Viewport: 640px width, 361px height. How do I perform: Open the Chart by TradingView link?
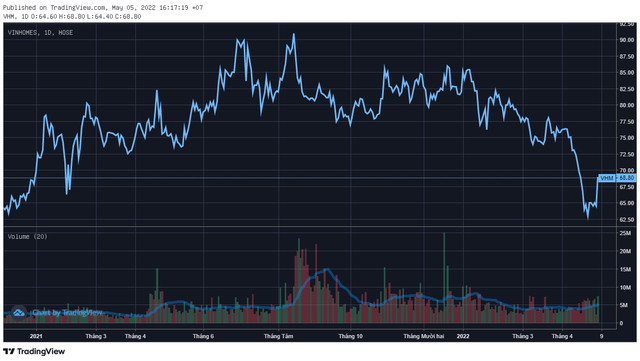tap(67, 313)
